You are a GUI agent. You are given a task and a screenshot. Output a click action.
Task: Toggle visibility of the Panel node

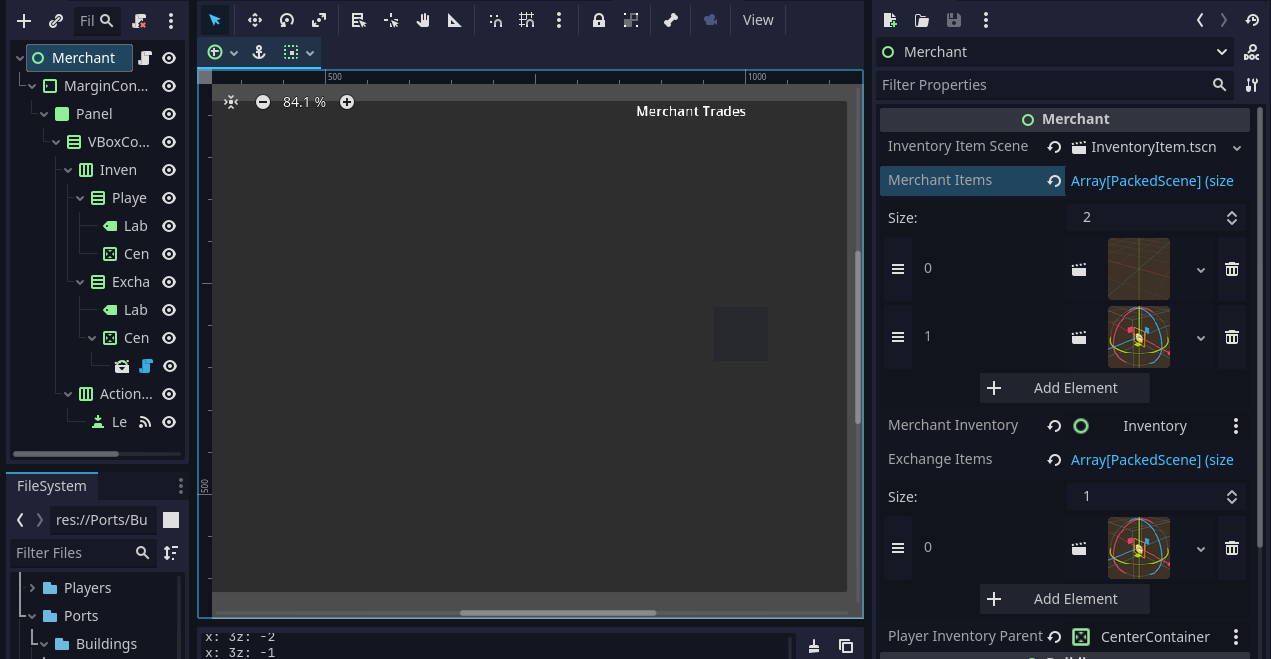point(169,113)
